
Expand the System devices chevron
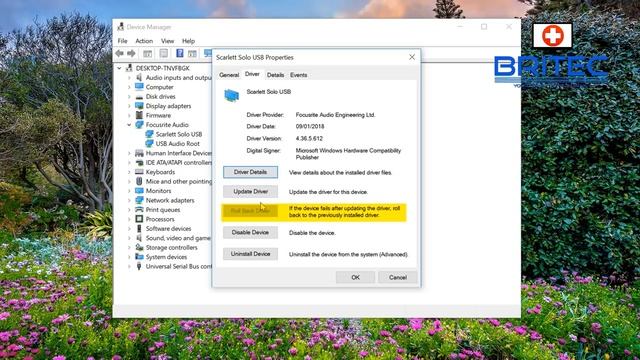[129, 257]
